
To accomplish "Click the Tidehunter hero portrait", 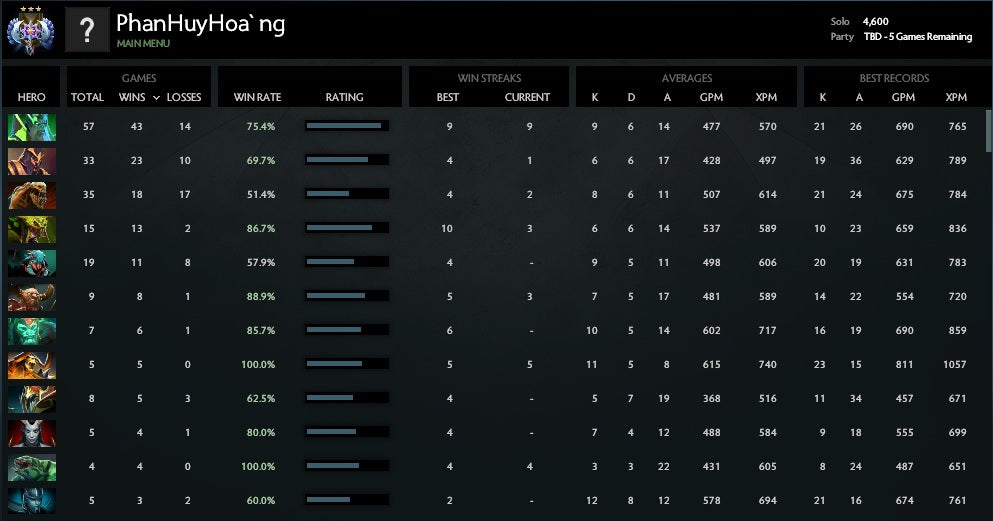I will 31,467.
